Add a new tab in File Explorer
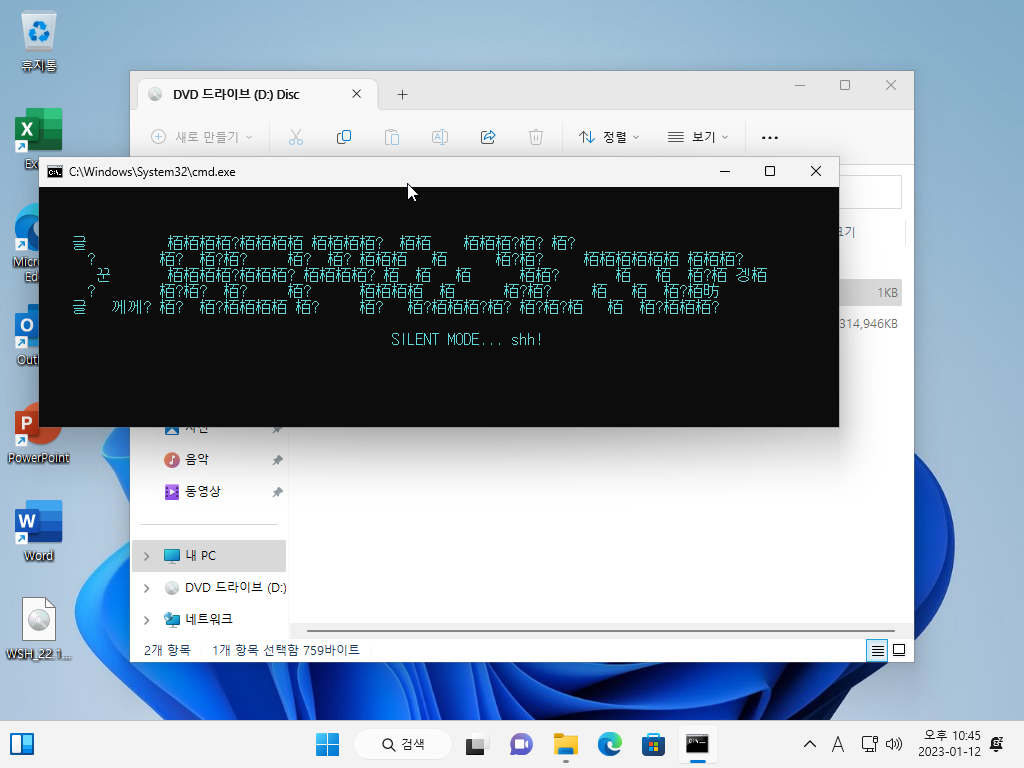The width and height of the screenshot is (1024, 768). (x=402, y=95)
